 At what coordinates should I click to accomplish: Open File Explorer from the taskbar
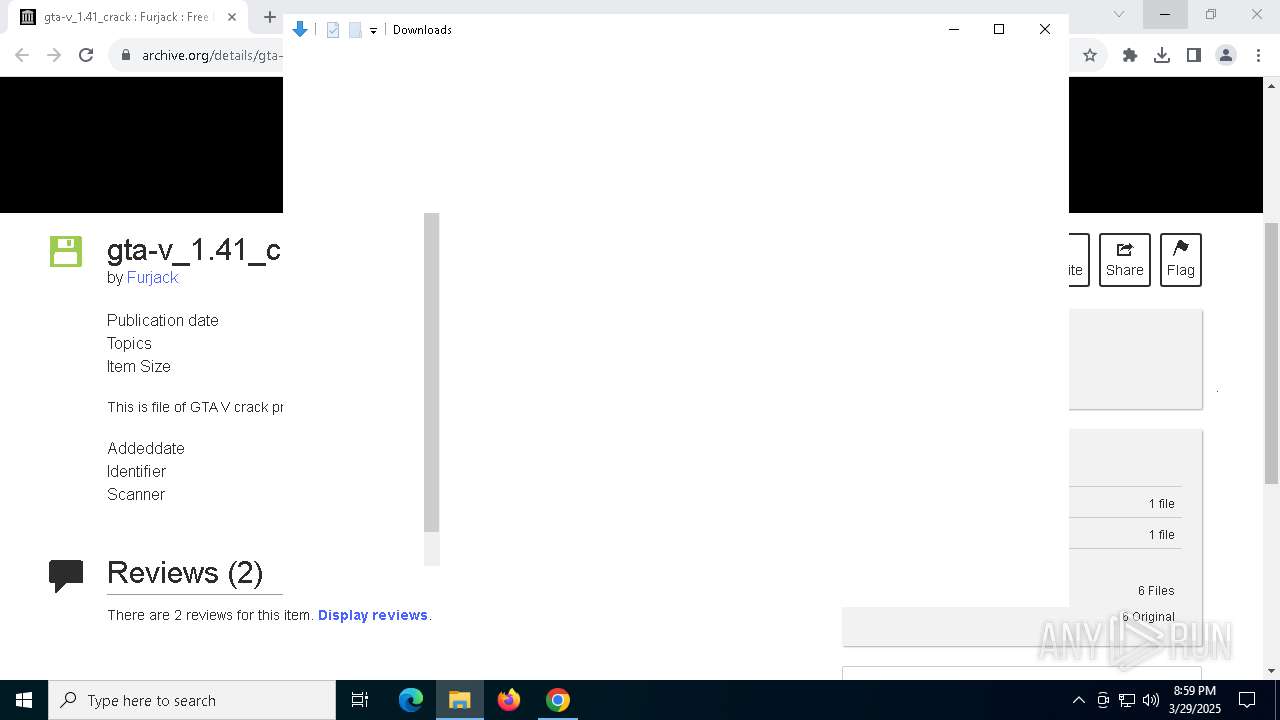click(x=460, y=700)
